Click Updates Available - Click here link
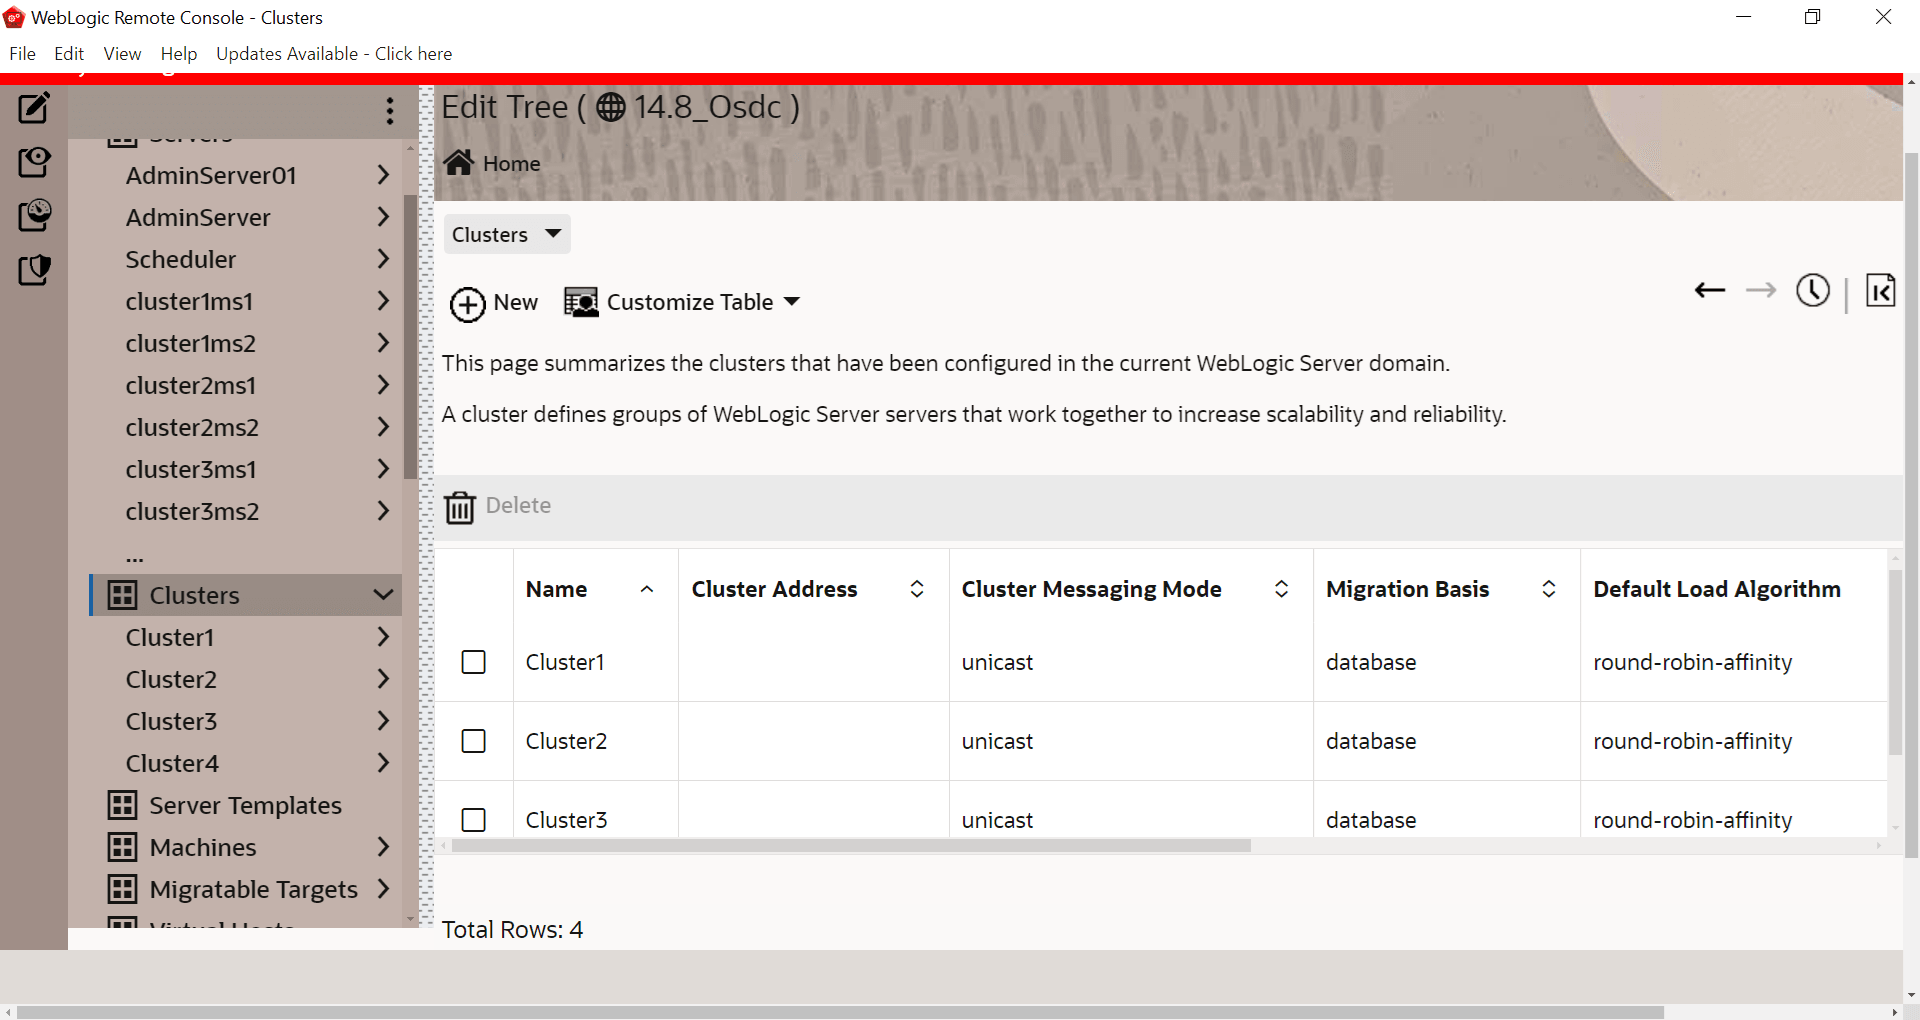The height and width of the screenshot is (1020, 1920). (x=334, y=54)
